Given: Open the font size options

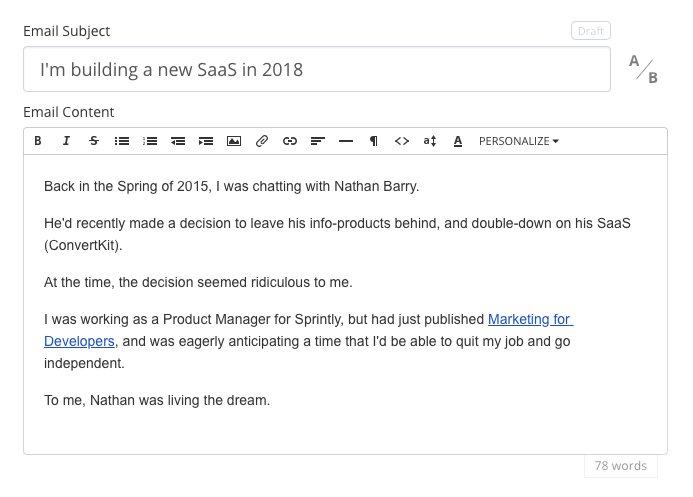Looking at the screenshot, I should click(x=430, y=141).
